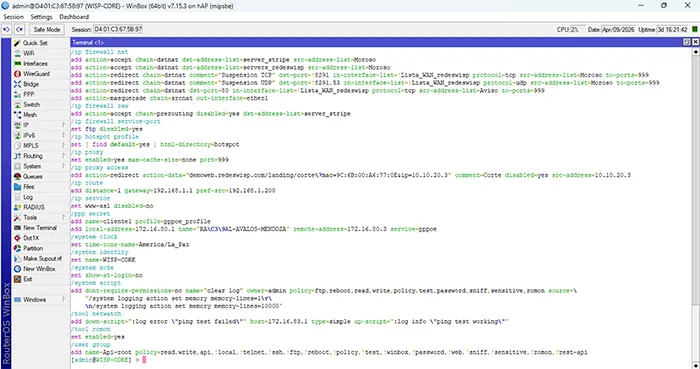Expand the Windows submenu arrow

pos(64,300)
